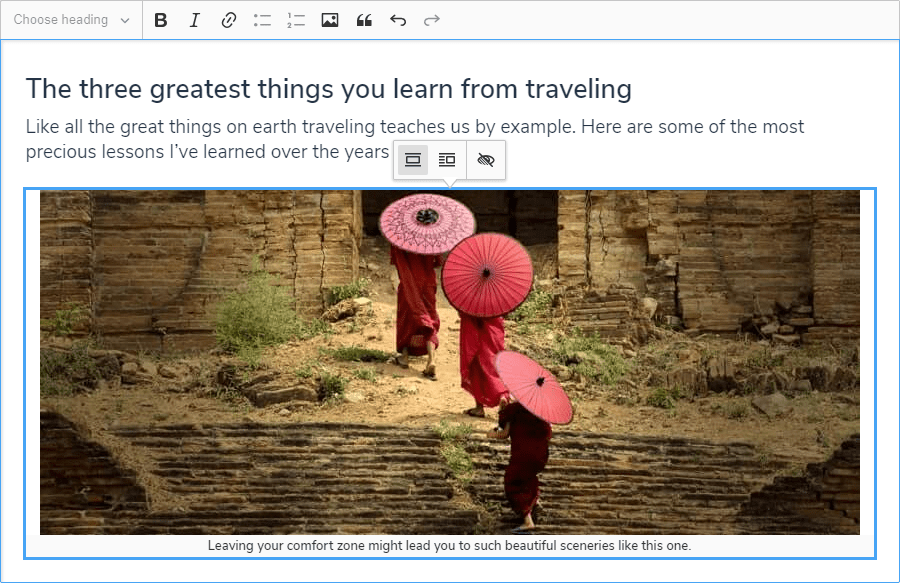Screen dimensions: 900x583
Task: Undo the last change
Action: (x=398, y=20)
